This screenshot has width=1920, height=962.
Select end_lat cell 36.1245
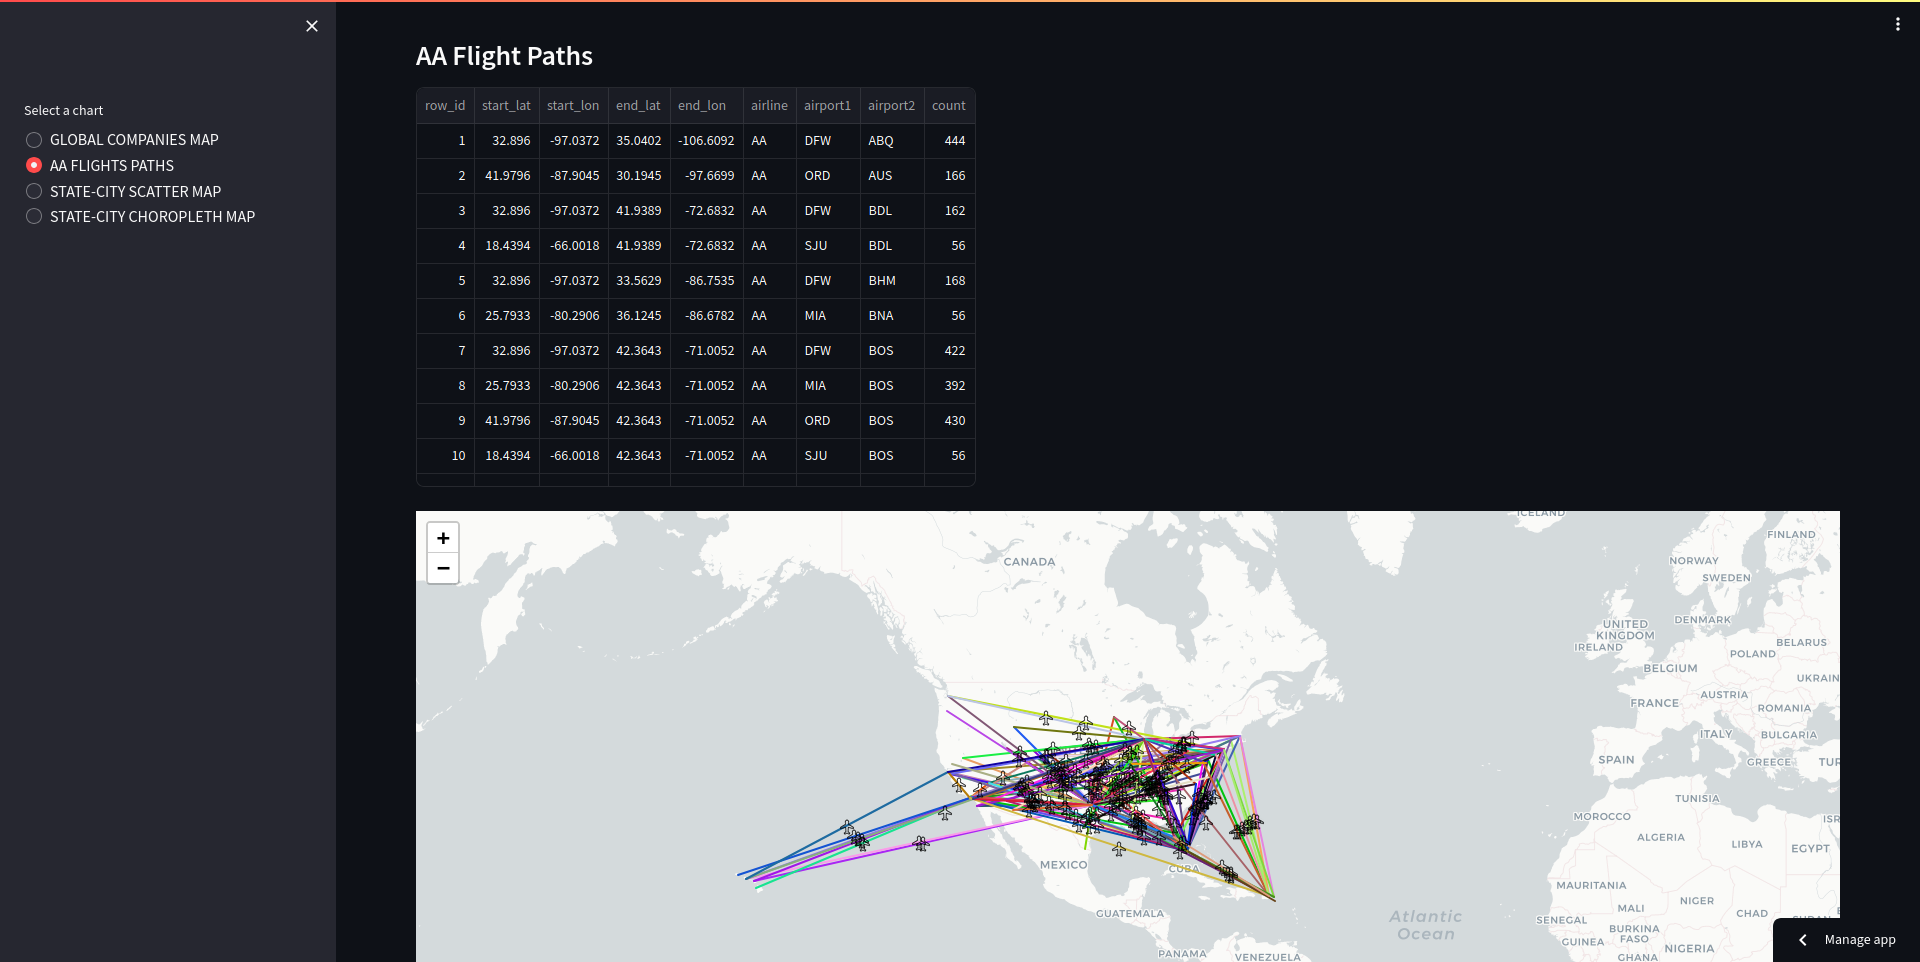click(x=639, y=316)
